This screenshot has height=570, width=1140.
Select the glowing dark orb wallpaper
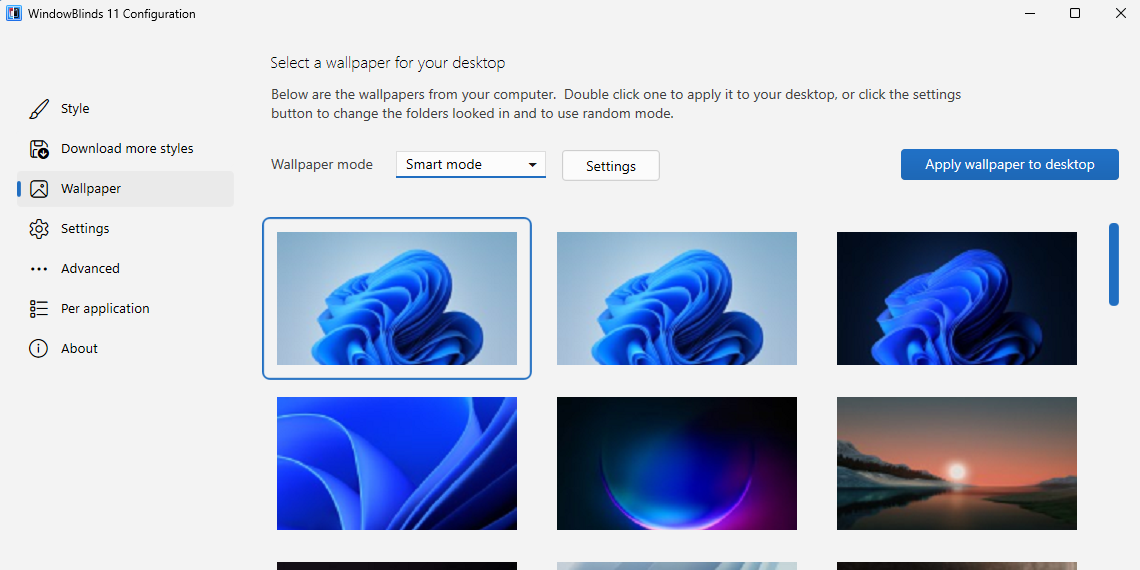click(x=677, y=463)
